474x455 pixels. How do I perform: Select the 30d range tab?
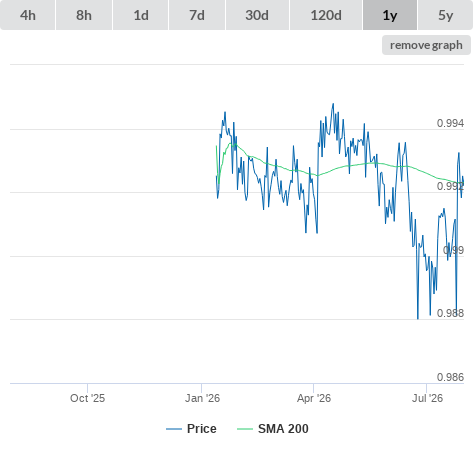tap(257, 15)
